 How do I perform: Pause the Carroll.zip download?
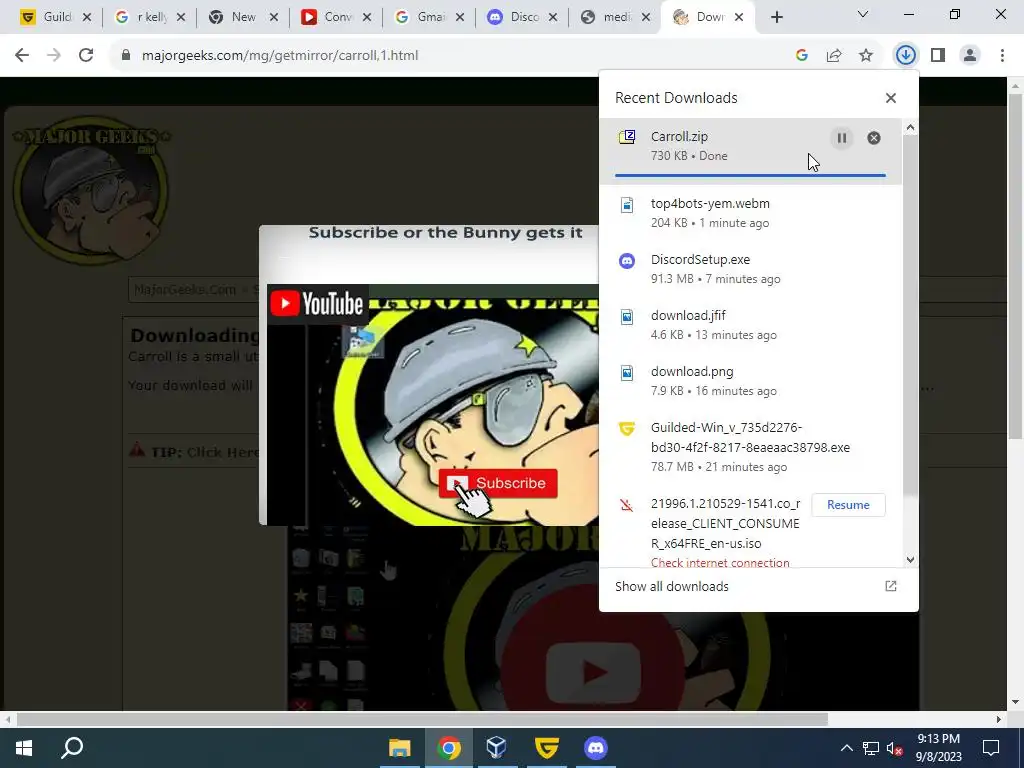842,138
